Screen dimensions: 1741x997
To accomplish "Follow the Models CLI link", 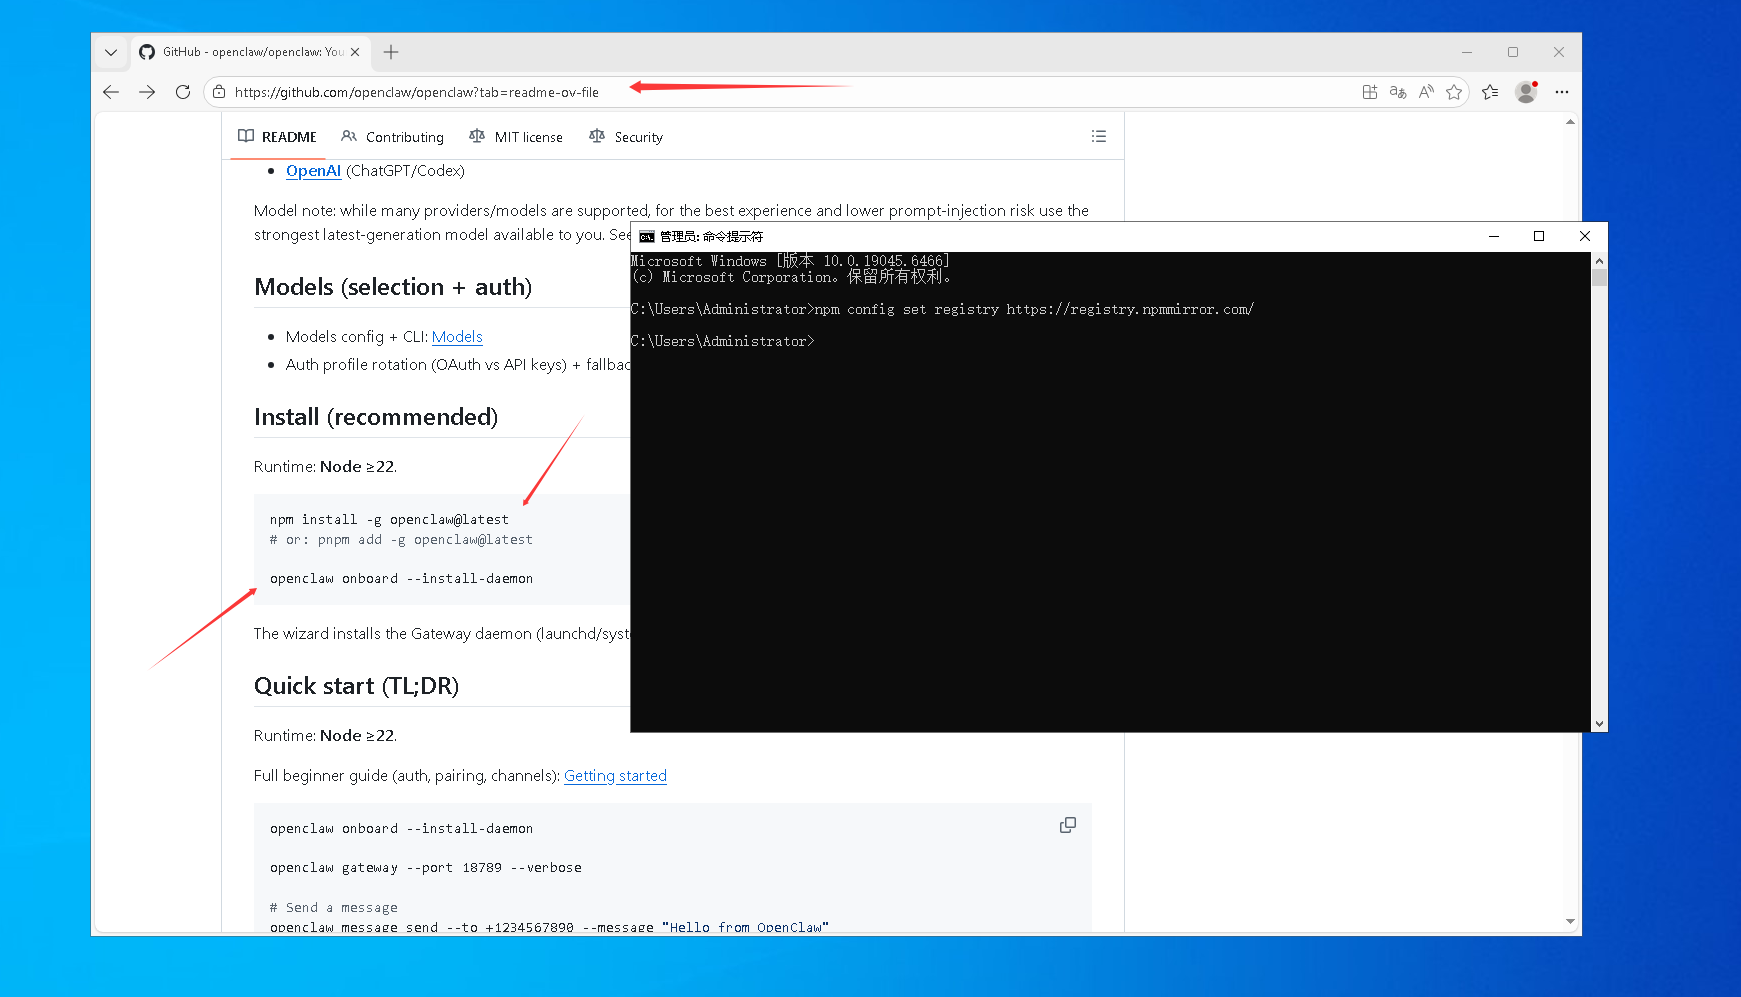I will click(x=457, y=337).
